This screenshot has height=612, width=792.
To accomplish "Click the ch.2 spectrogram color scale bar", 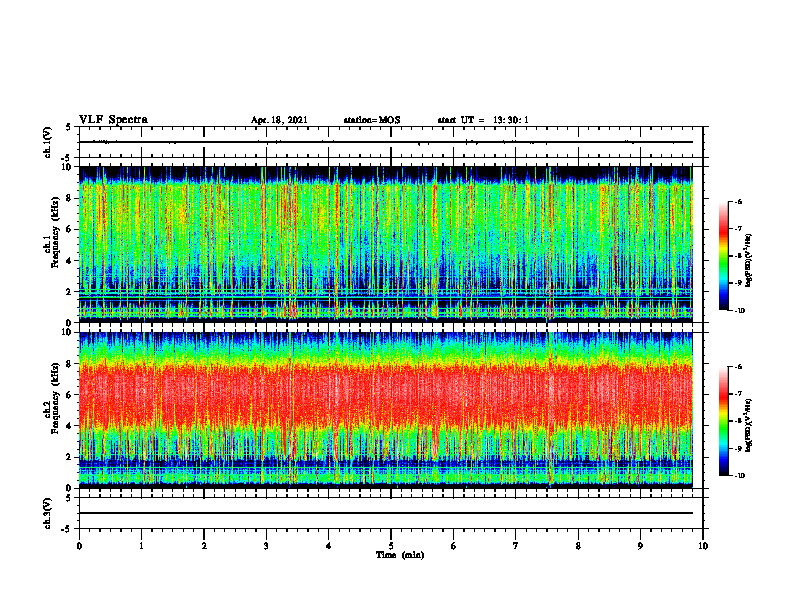I will point(723,421).
